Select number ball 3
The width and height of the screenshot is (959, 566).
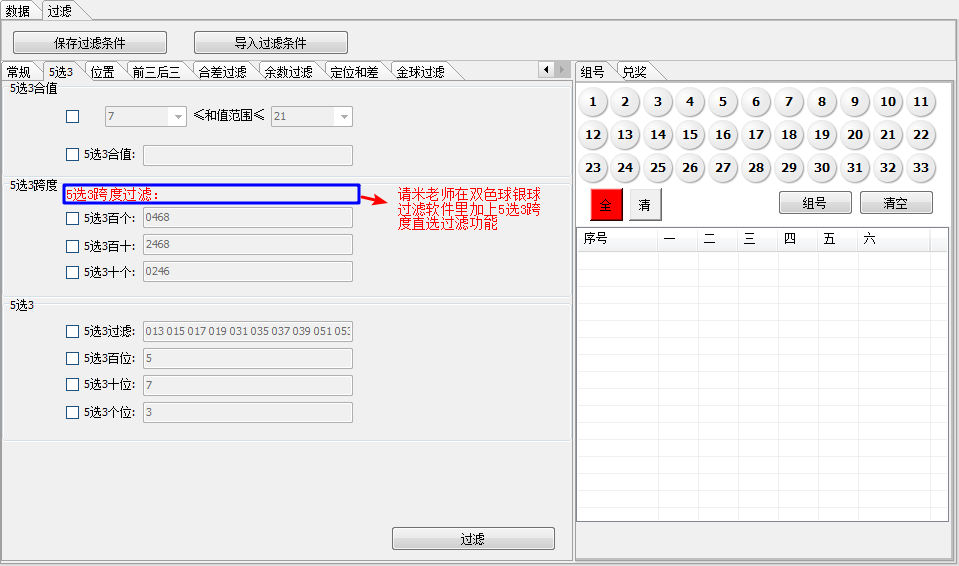[x=658, y=102]
